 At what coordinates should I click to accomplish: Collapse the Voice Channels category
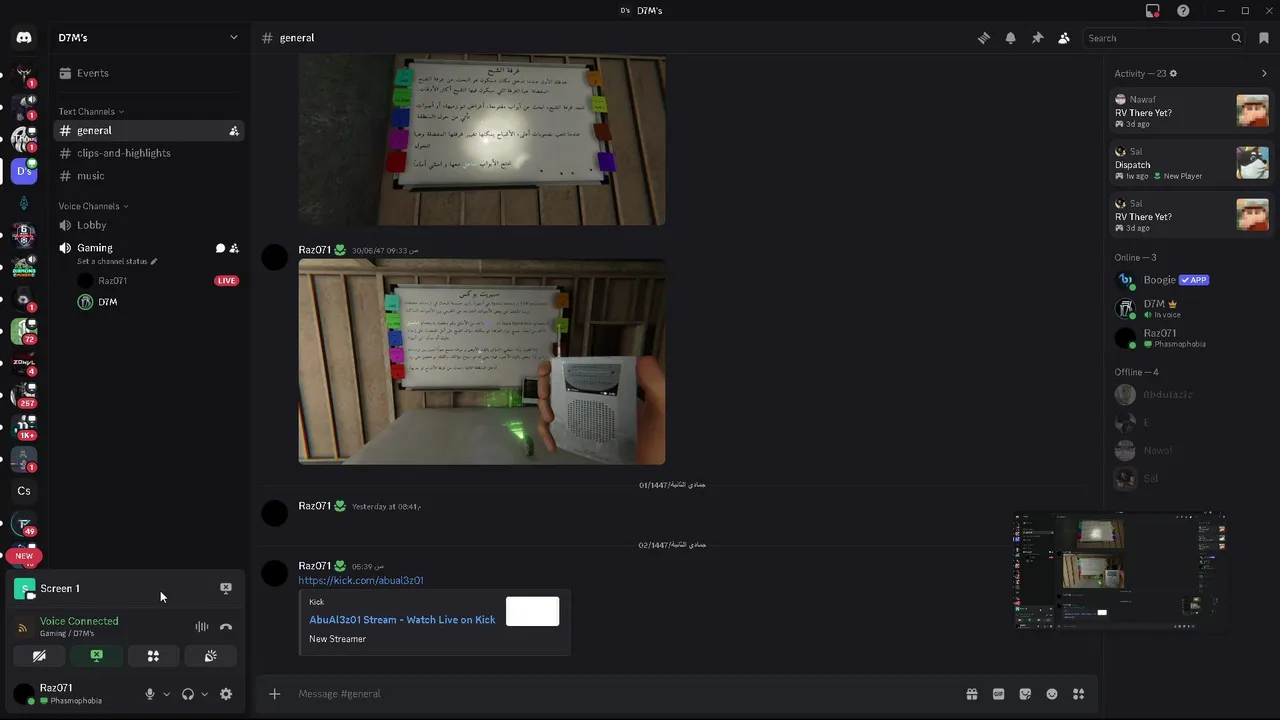[x=94, y=206]
